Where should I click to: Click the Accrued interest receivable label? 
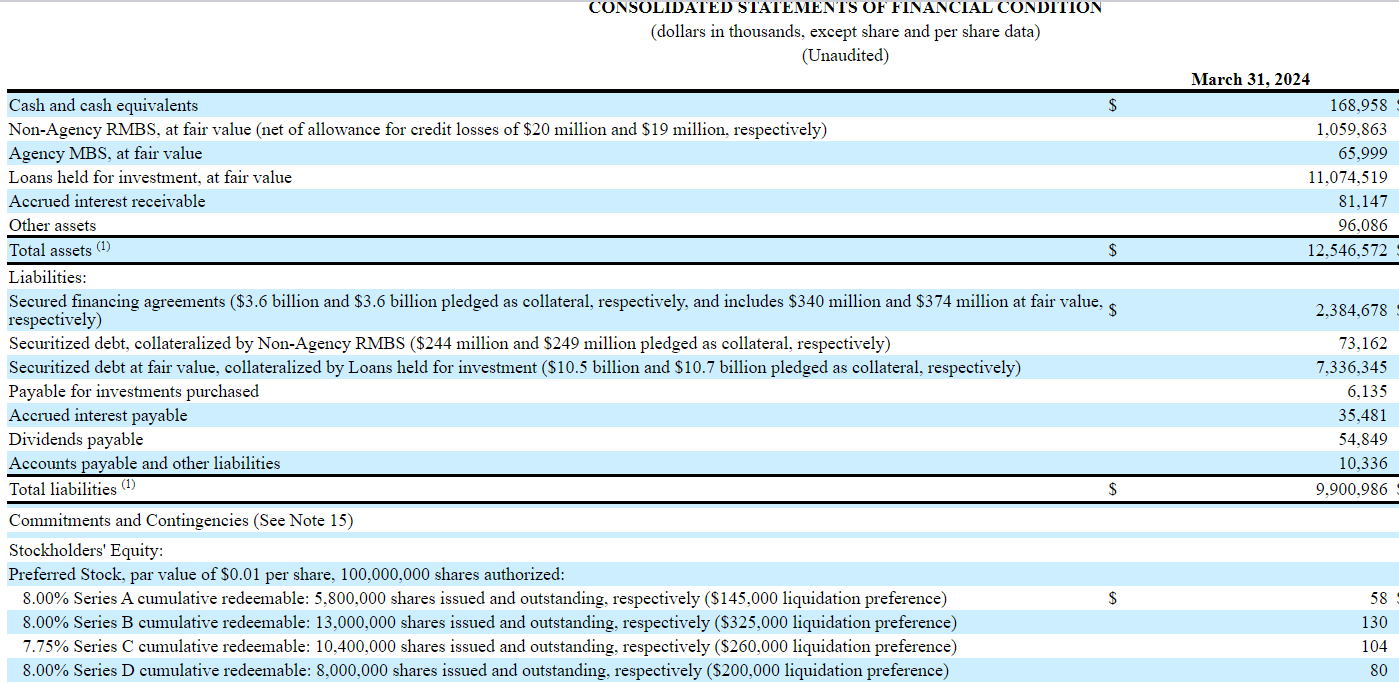tap(107, 201)
